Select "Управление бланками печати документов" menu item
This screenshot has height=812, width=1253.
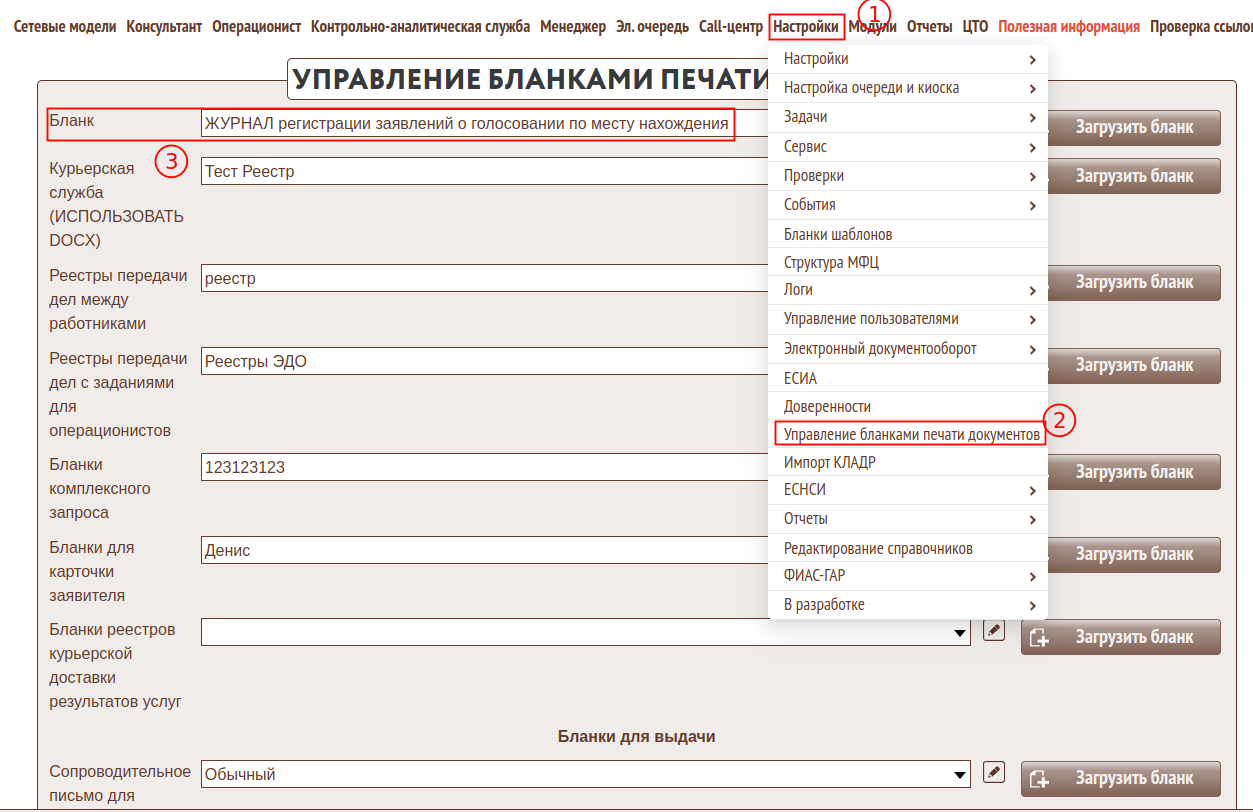[x=910, y=435]
